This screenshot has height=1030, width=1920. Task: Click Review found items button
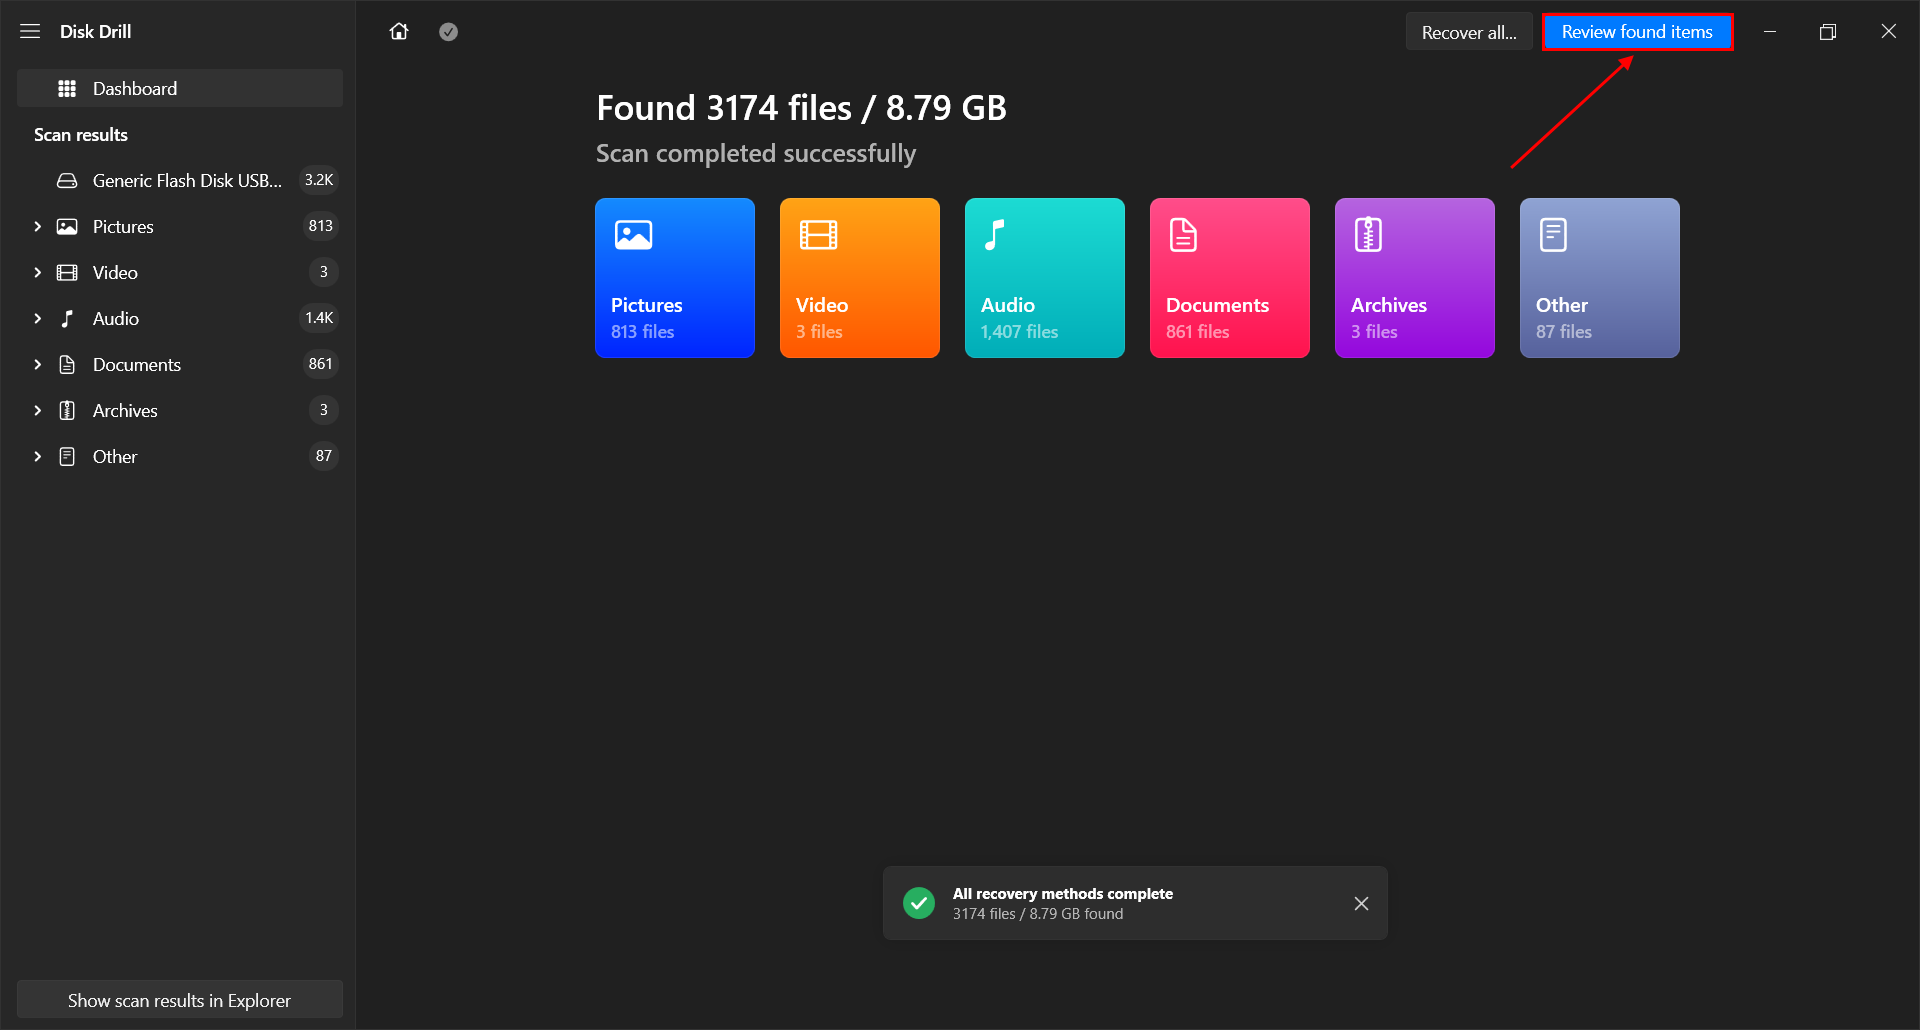[x=1637, y=32]
